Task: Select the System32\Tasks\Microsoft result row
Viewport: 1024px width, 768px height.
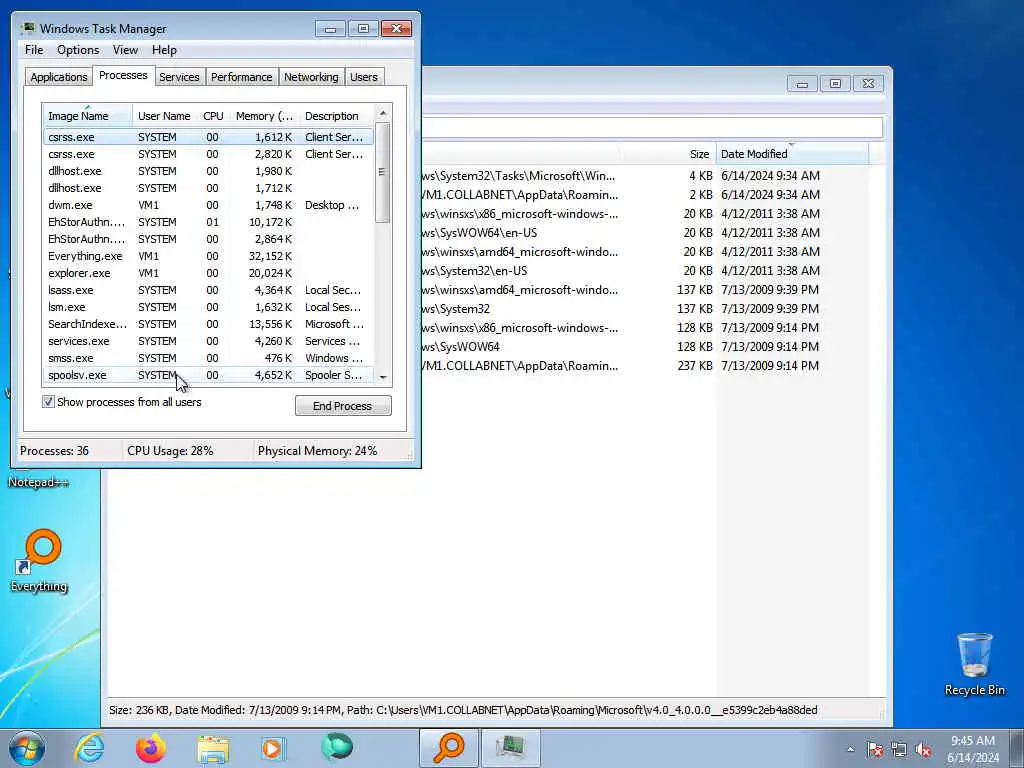Action: click(x=645, y=176)
